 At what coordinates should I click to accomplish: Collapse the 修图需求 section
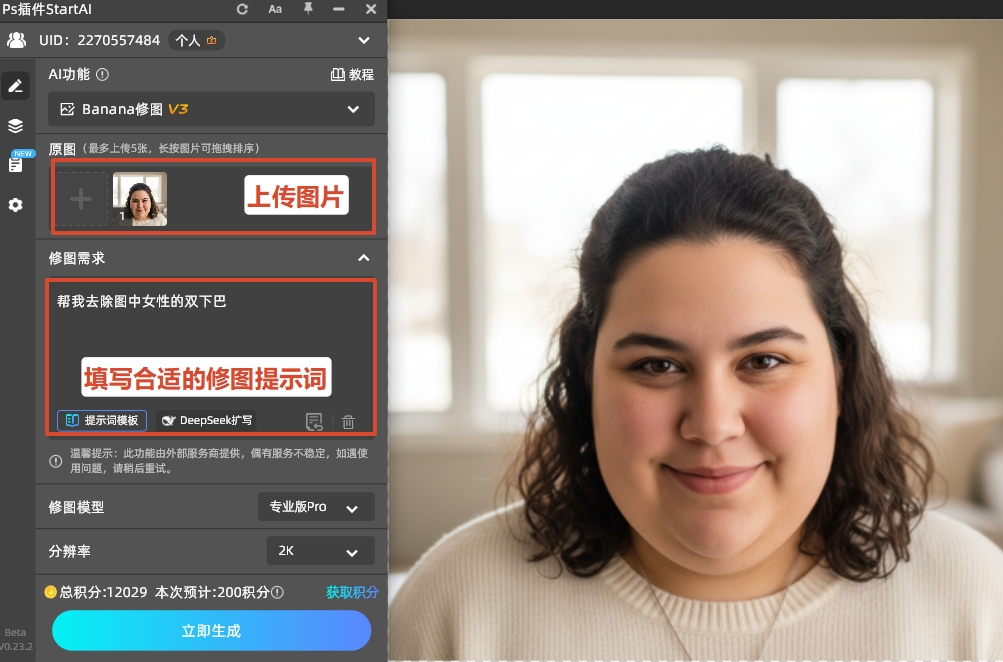click(x=364, y=258)
